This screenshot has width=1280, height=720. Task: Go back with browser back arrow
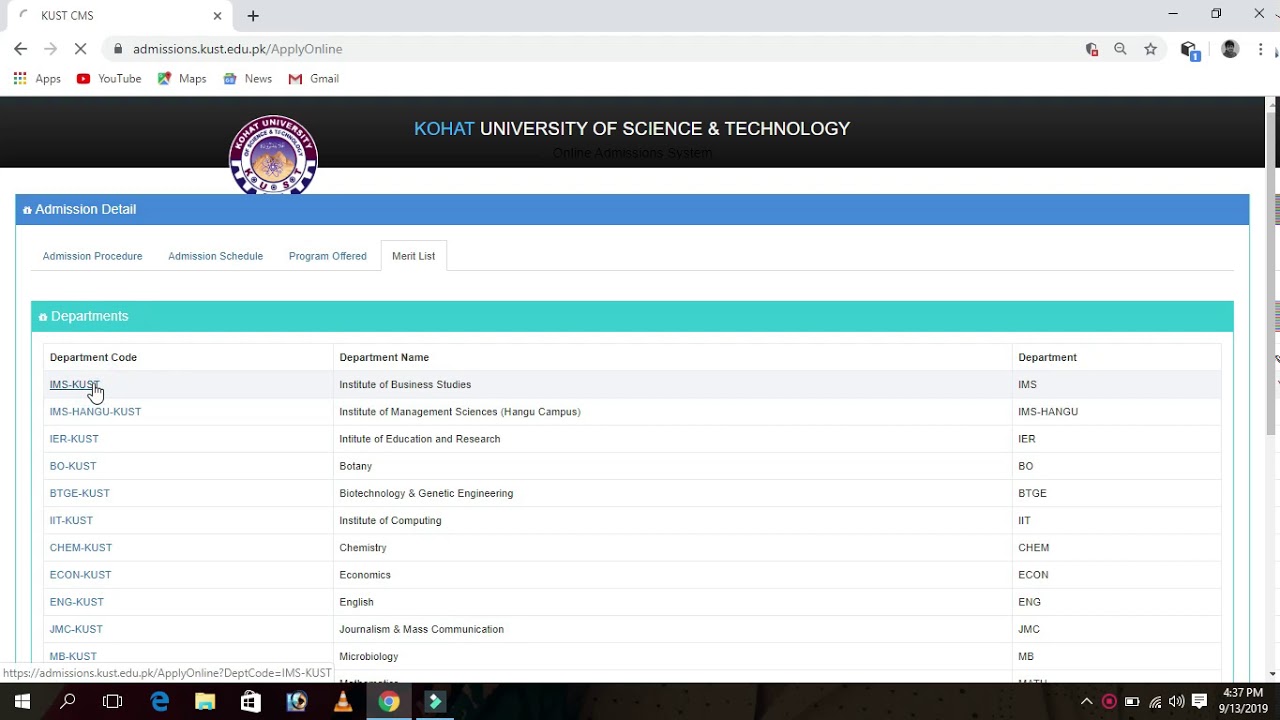pyautogui.click(x=20, y=49)
